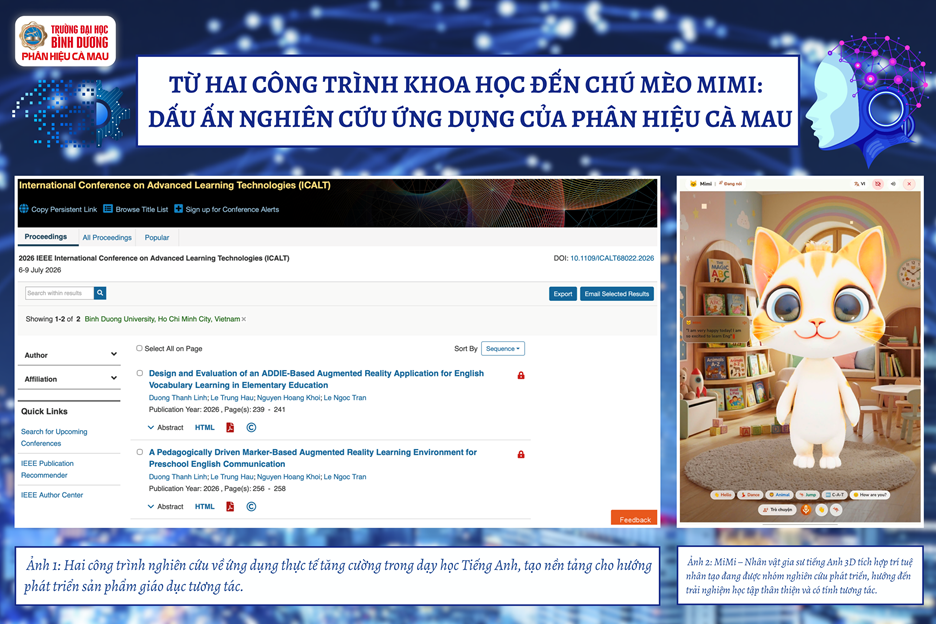The width and height of the screenshot is (936, 624).
Task: Tap the orange microphone button in Mimi
Action: pos(806,510)
